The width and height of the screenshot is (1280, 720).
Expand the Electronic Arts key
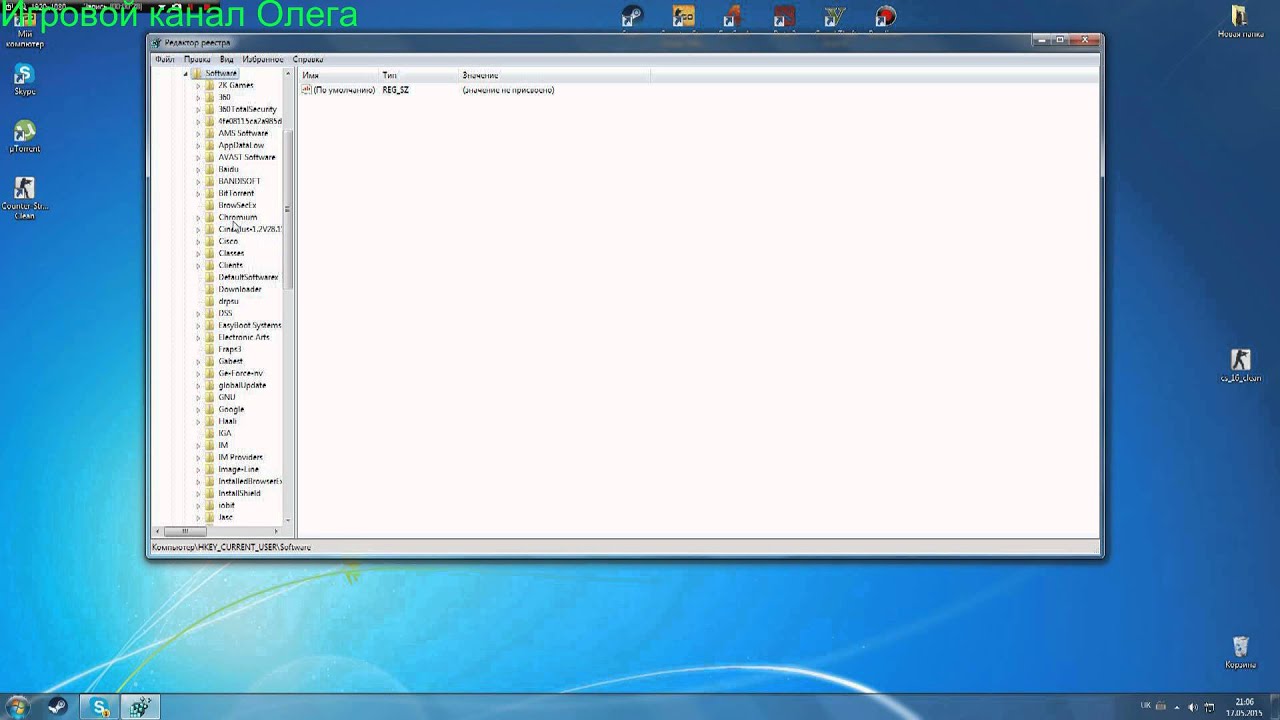pyautogui.click(x=198, y=337)
